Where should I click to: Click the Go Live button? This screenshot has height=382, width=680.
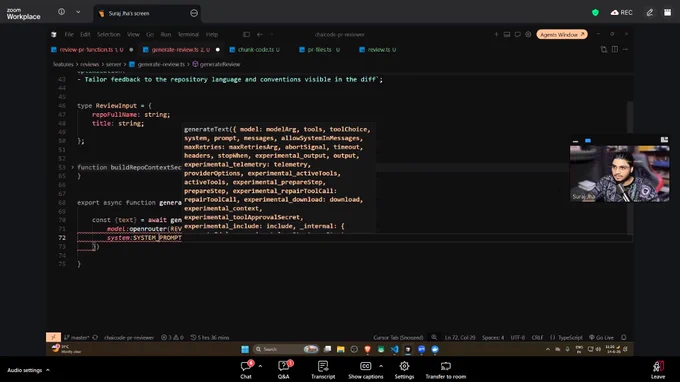coord(601,337)
